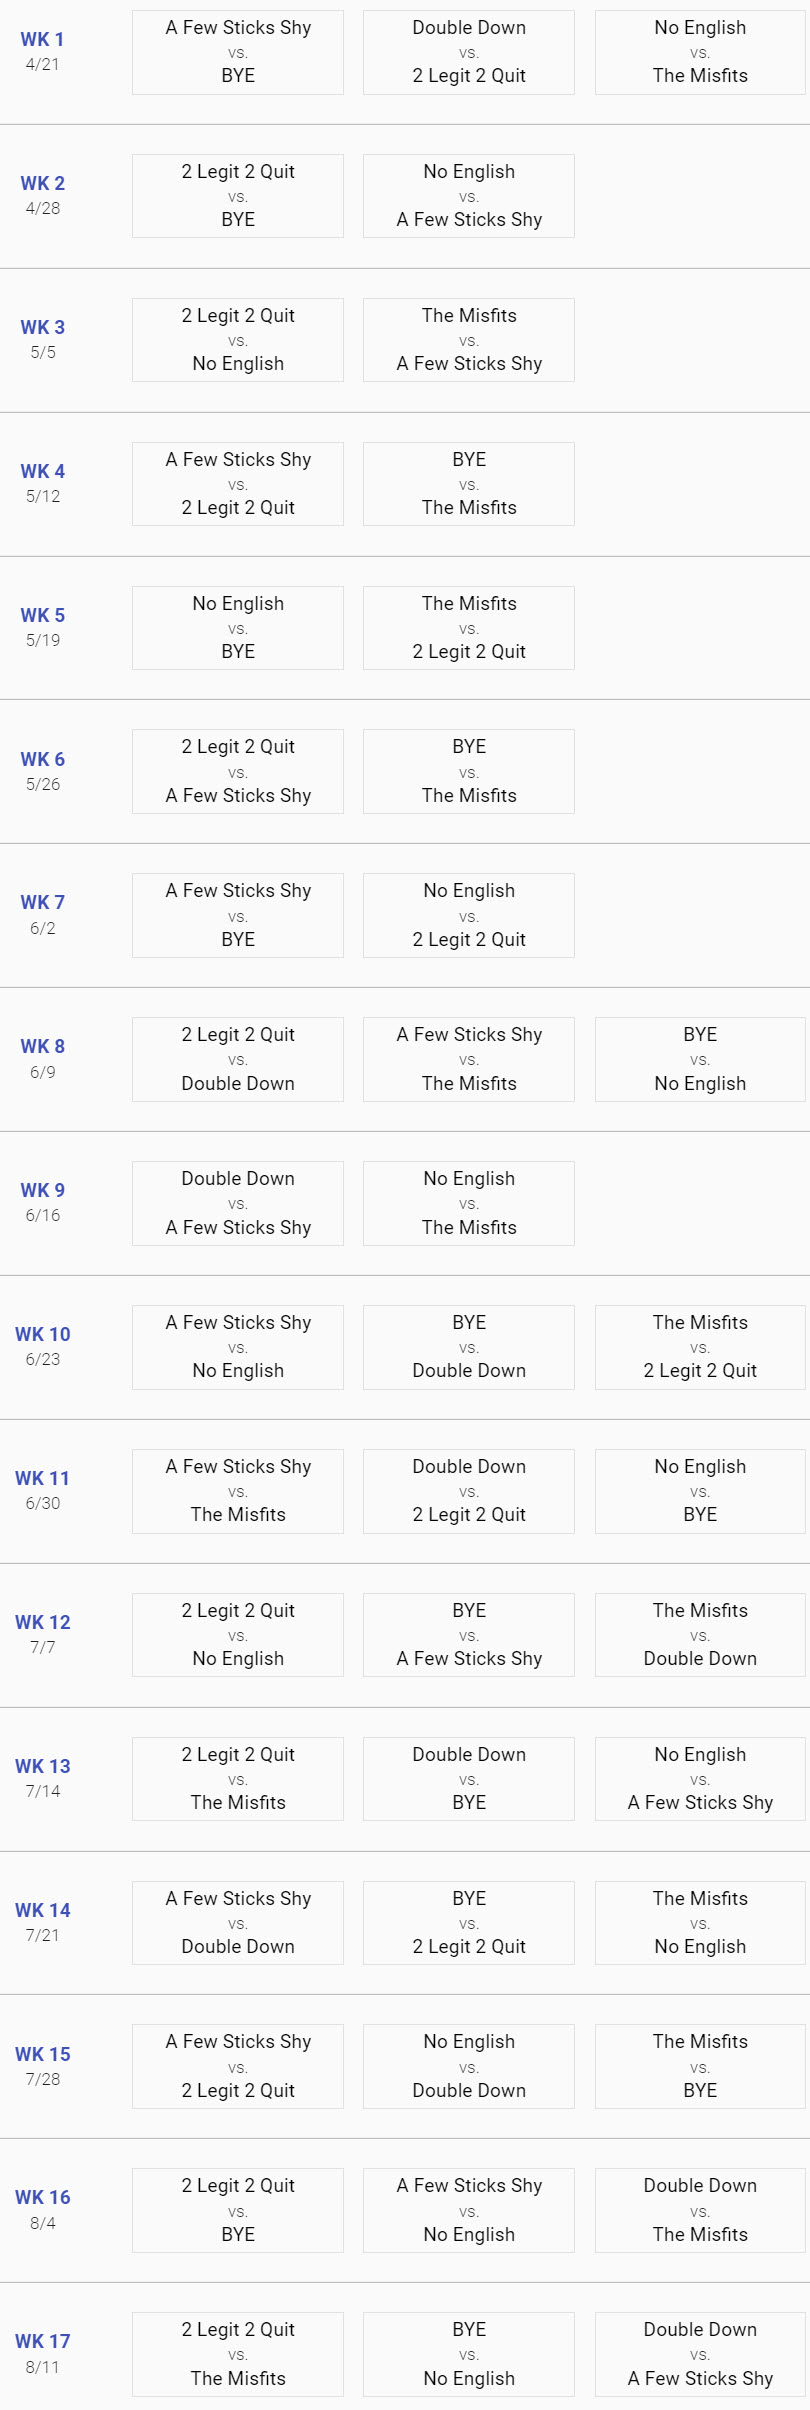This screenshot has width=810, height=2410.
Task: Open The Misfits vs. No English in WK 14
Action: pyautogui.click(x=700, y=1923)
